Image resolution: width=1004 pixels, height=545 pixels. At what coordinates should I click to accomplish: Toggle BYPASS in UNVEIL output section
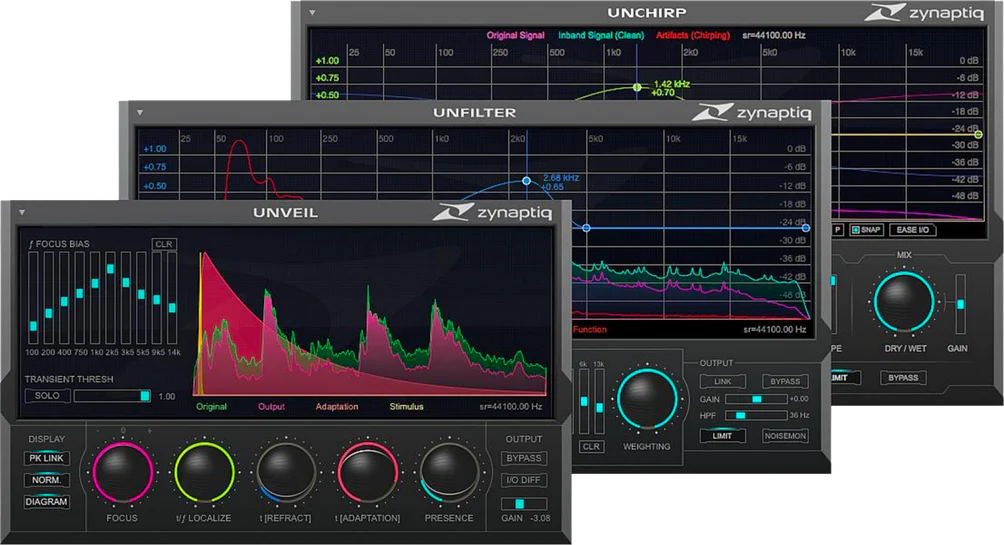point(524,459)
